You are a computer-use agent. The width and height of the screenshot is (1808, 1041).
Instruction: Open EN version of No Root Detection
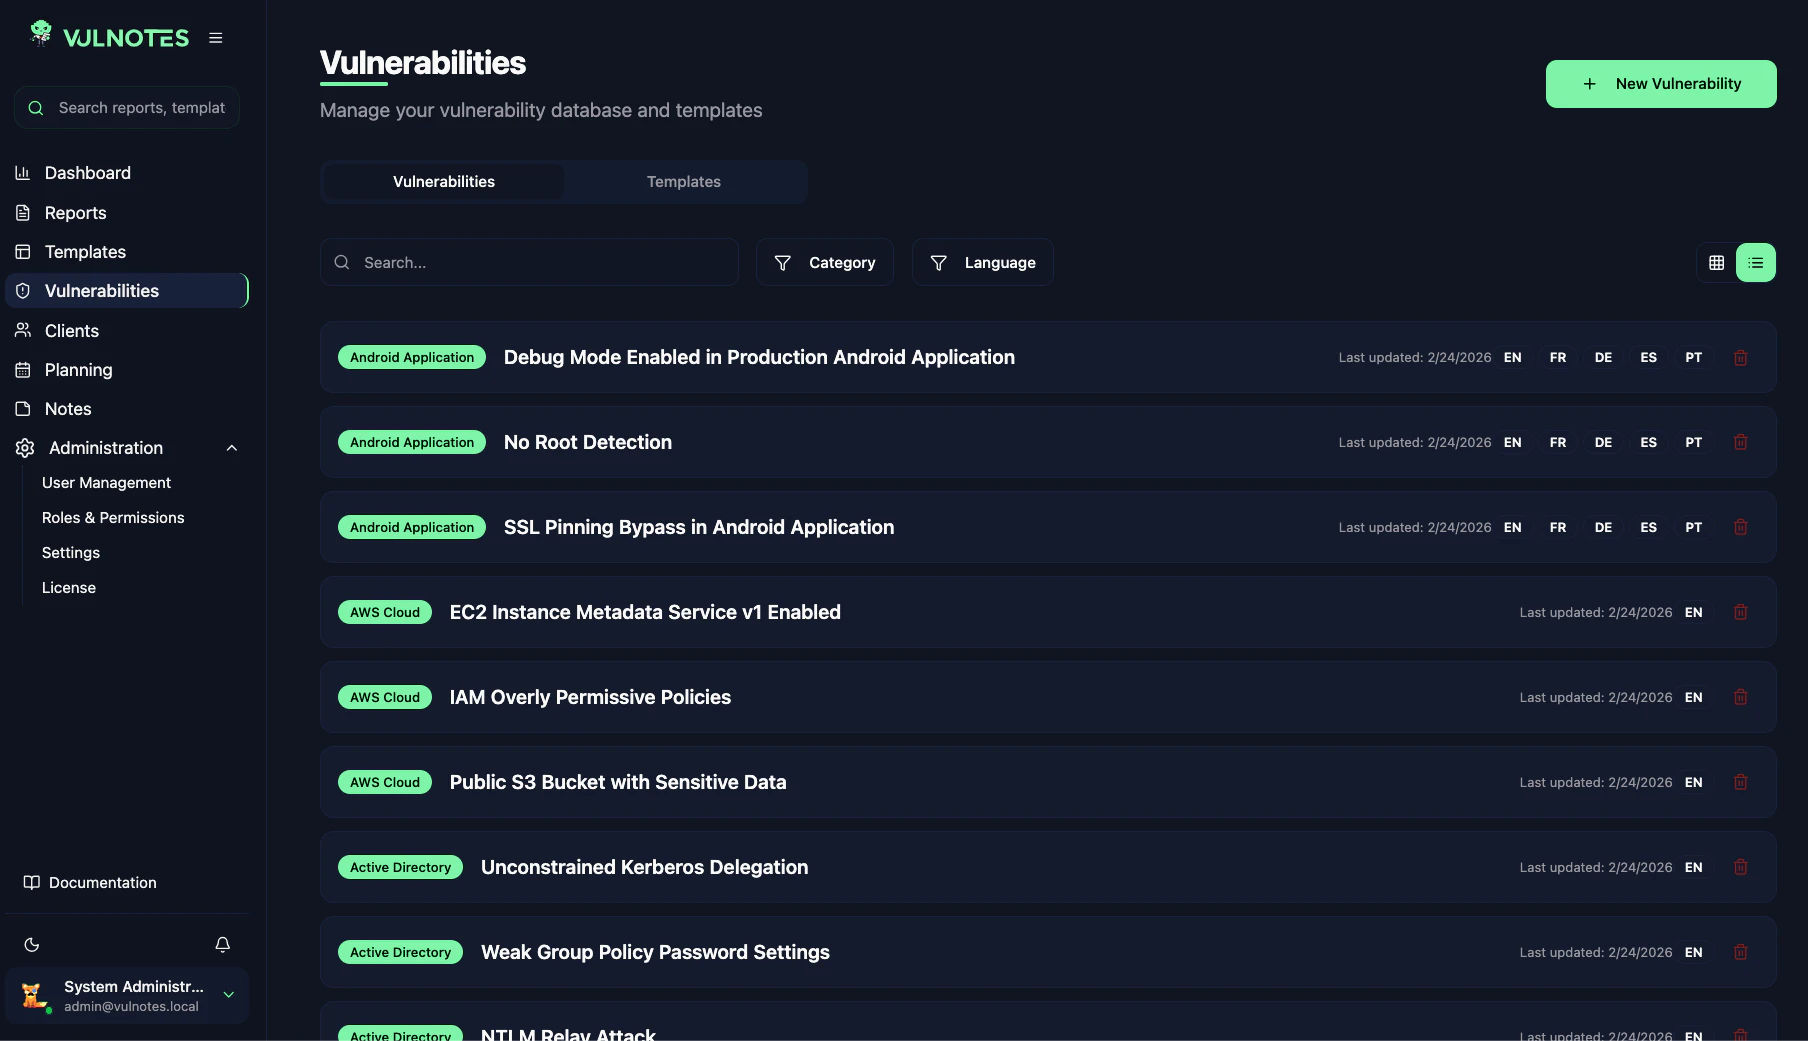(x=1512, y=442)
